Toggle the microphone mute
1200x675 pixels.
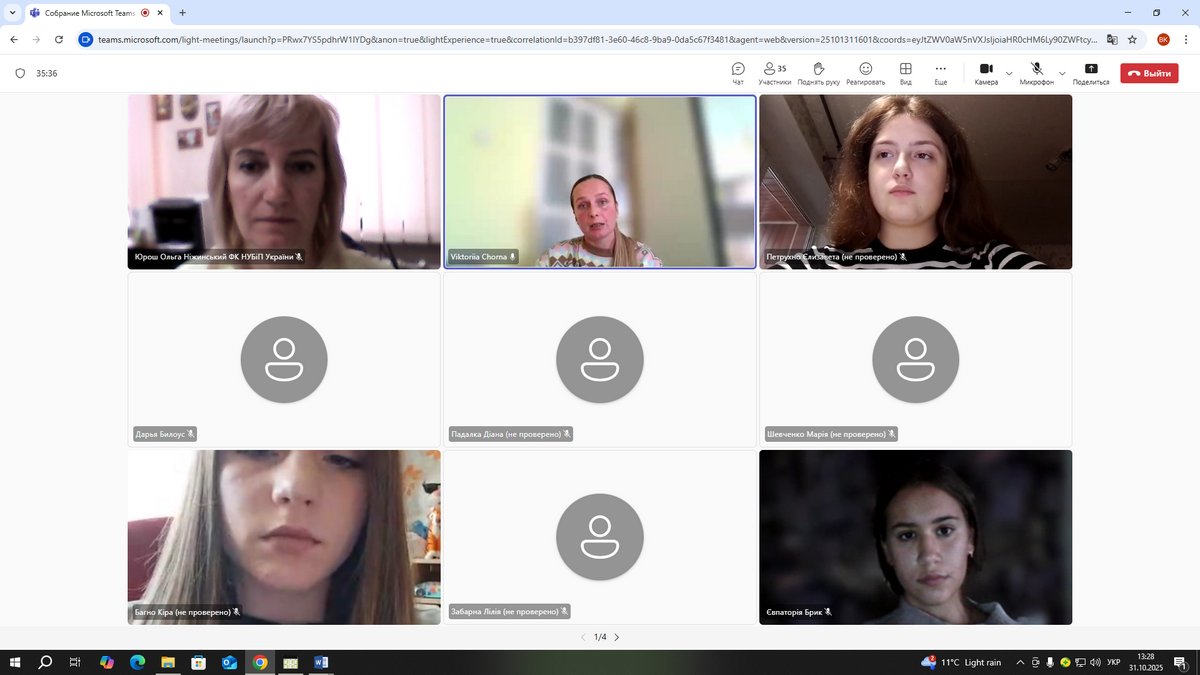1037,72
